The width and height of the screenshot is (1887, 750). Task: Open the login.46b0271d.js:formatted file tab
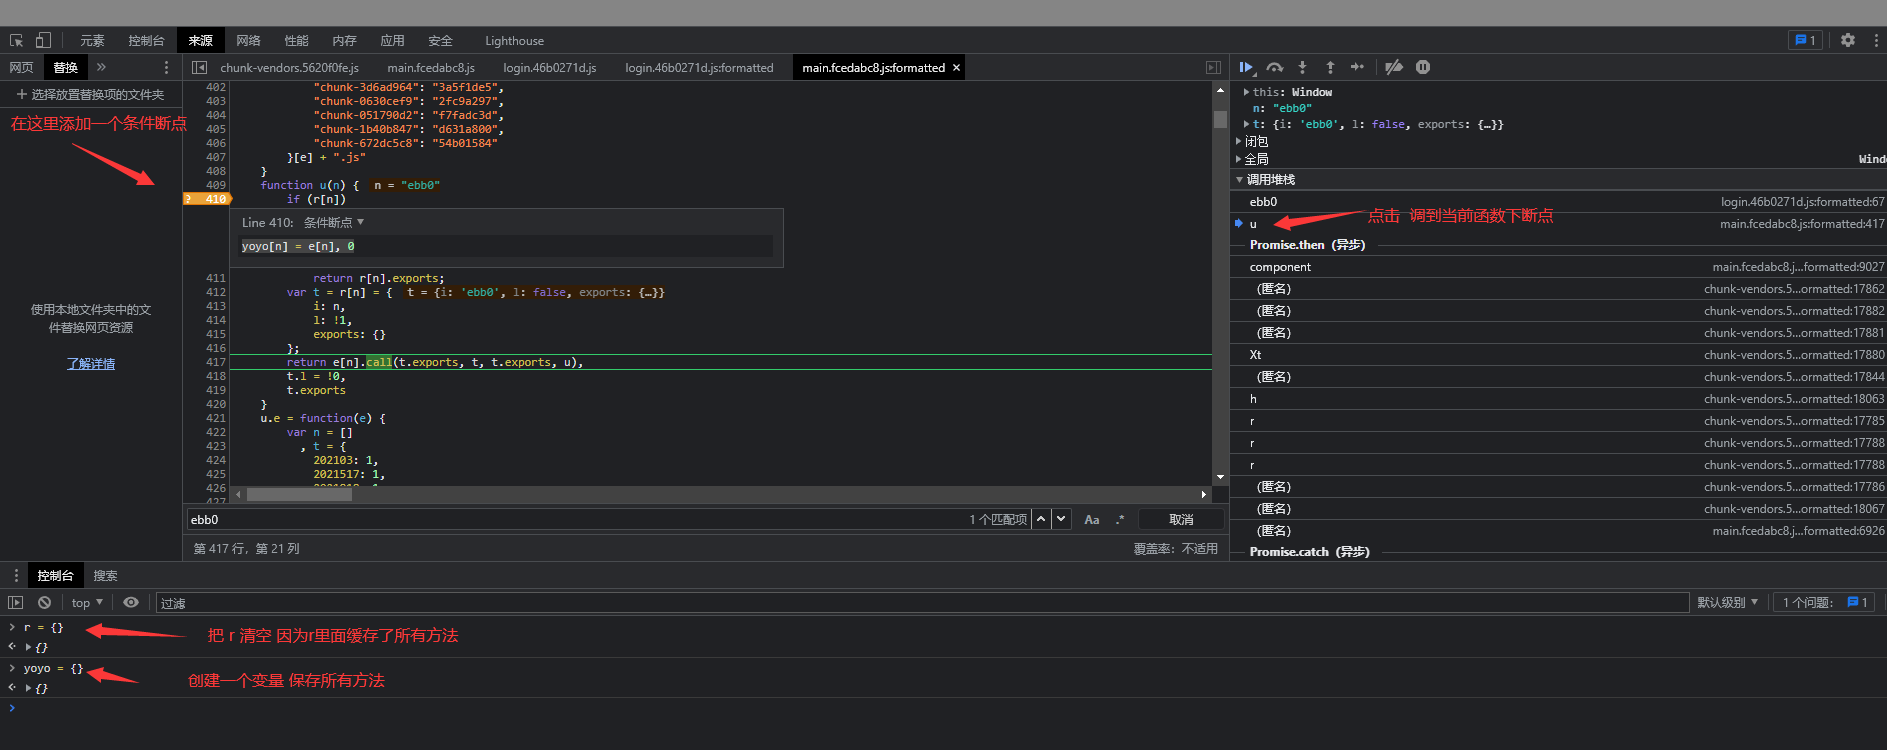click(699, 67)
